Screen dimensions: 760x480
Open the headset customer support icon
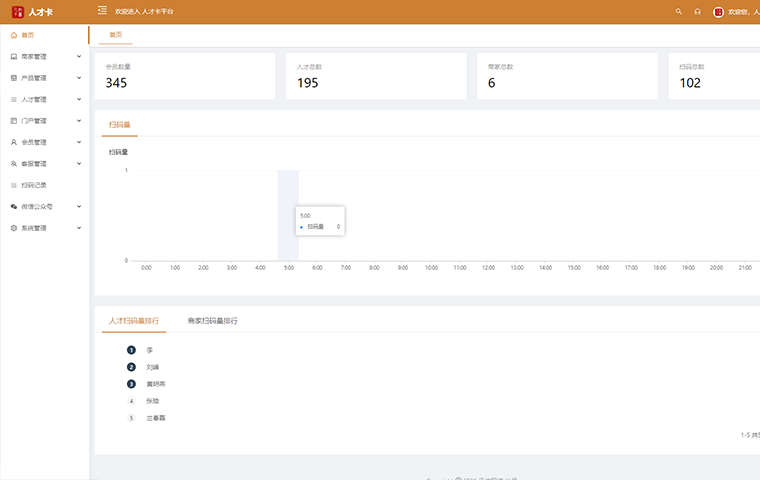[697, 12]
